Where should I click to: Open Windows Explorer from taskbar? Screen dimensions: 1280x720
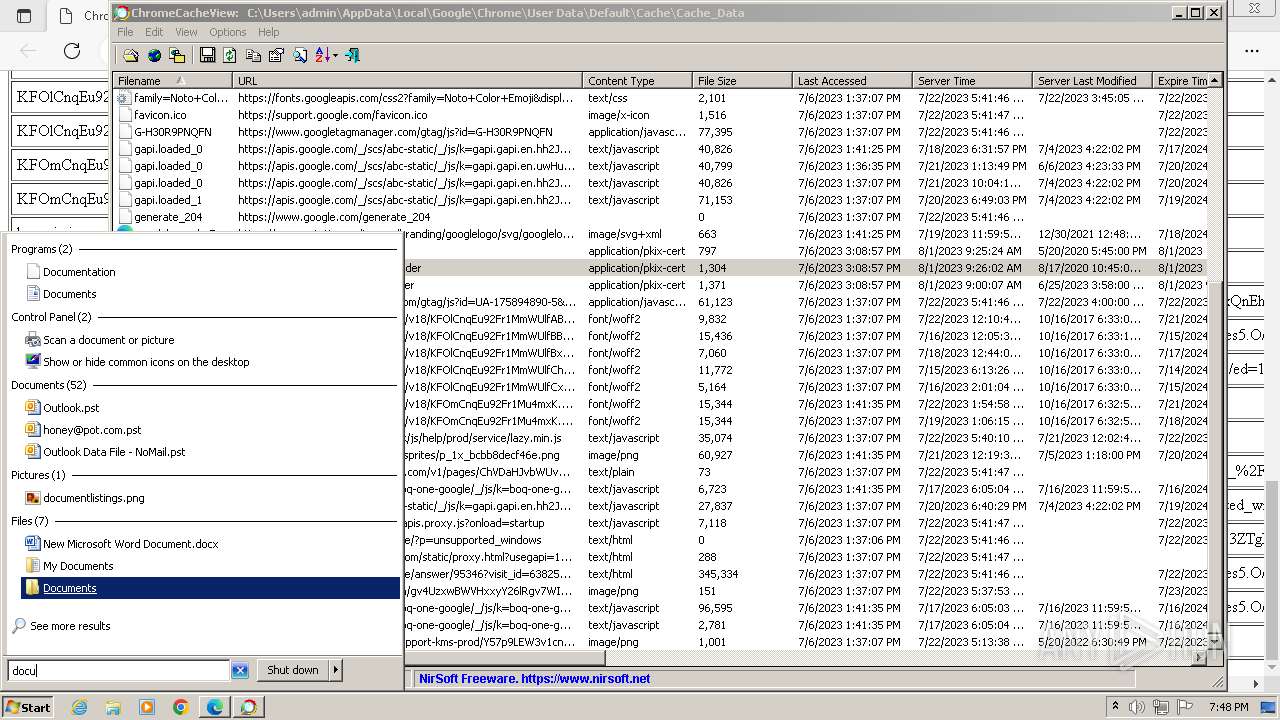pyautogui.click(x=113, y=707)
